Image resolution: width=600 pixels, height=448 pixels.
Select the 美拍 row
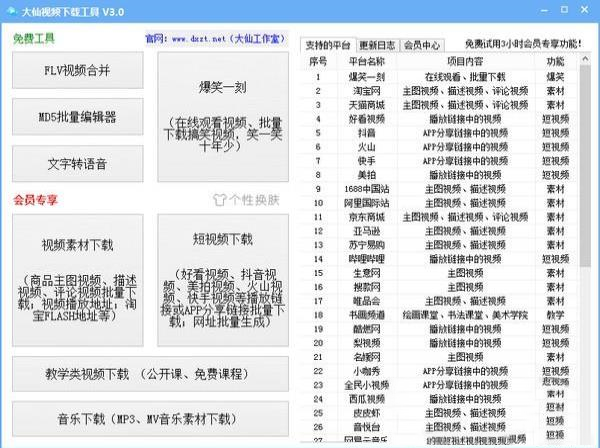439,175
